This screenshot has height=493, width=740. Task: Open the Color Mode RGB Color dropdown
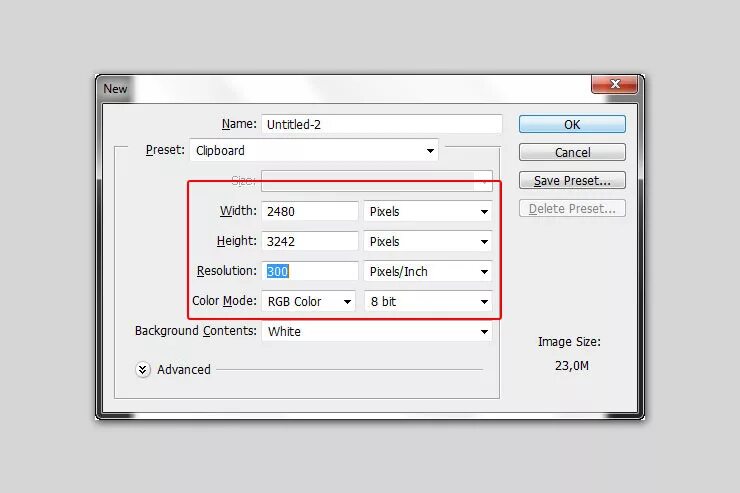[309, 301]
